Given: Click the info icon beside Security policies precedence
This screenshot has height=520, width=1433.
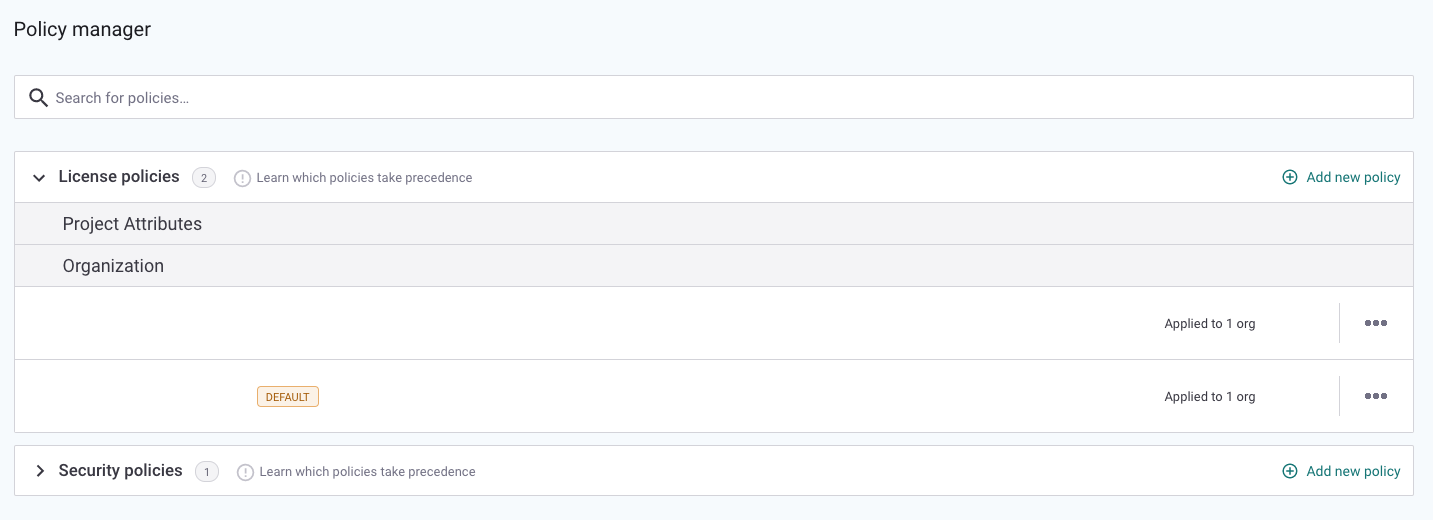Looking at the screenshot, I should [245, 472].
